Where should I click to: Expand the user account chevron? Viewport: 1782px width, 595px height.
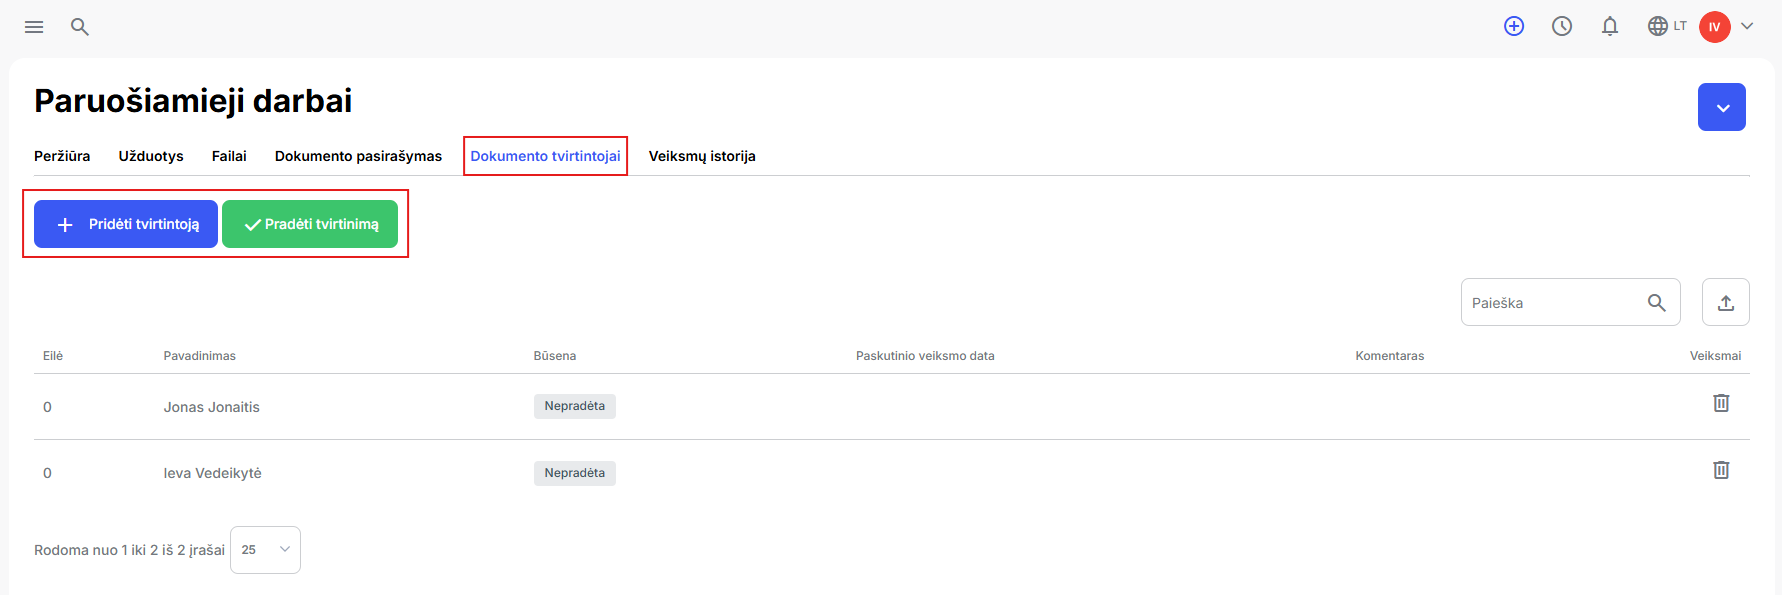(1747, 27)
